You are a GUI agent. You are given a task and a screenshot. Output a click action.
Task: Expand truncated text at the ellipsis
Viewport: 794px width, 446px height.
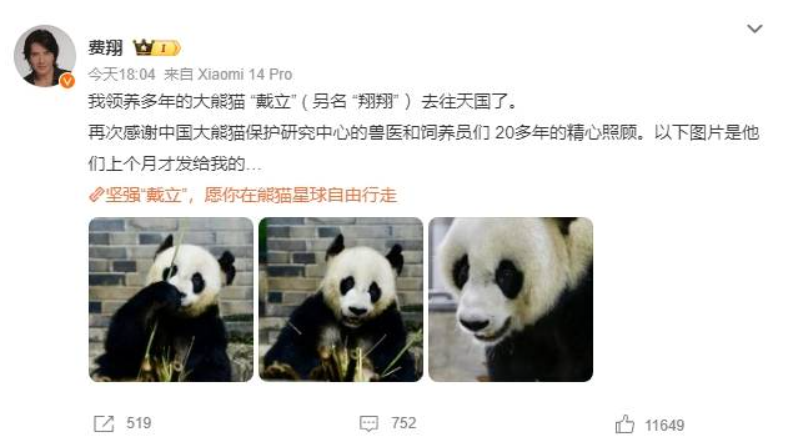tap(253, 165)
